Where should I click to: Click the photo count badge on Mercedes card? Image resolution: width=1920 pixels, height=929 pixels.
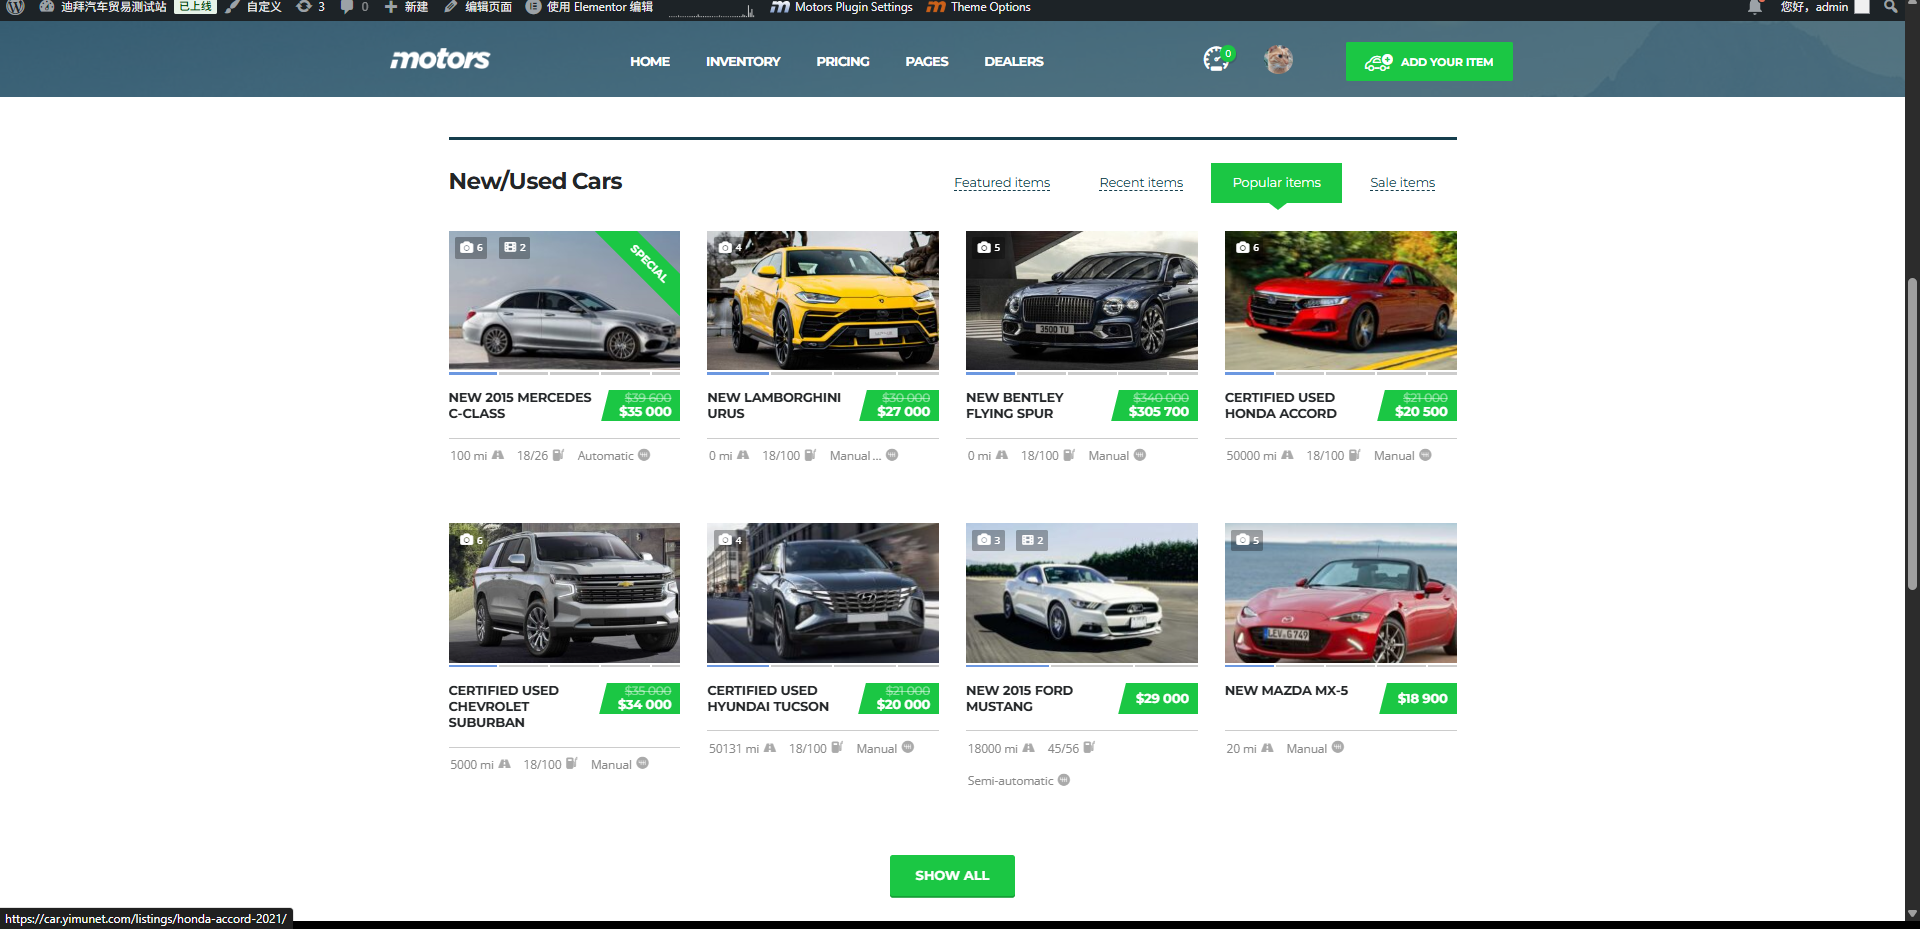pos(471,247)
